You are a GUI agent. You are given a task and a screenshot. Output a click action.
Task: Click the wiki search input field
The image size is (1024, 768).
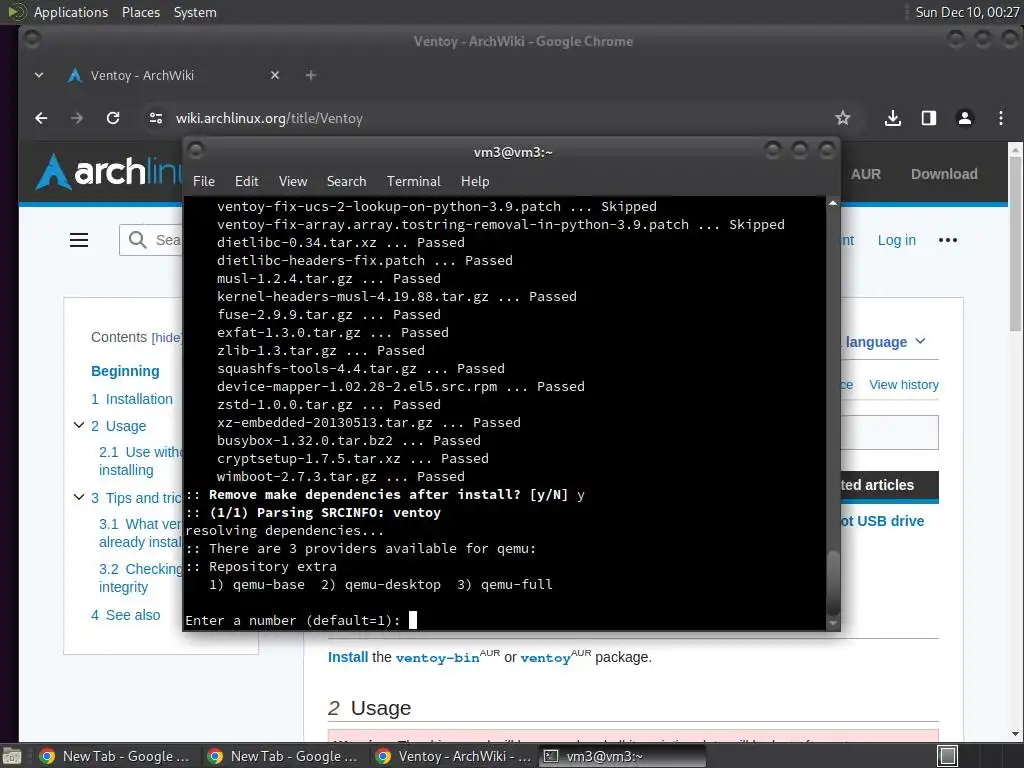click(152, 240)
